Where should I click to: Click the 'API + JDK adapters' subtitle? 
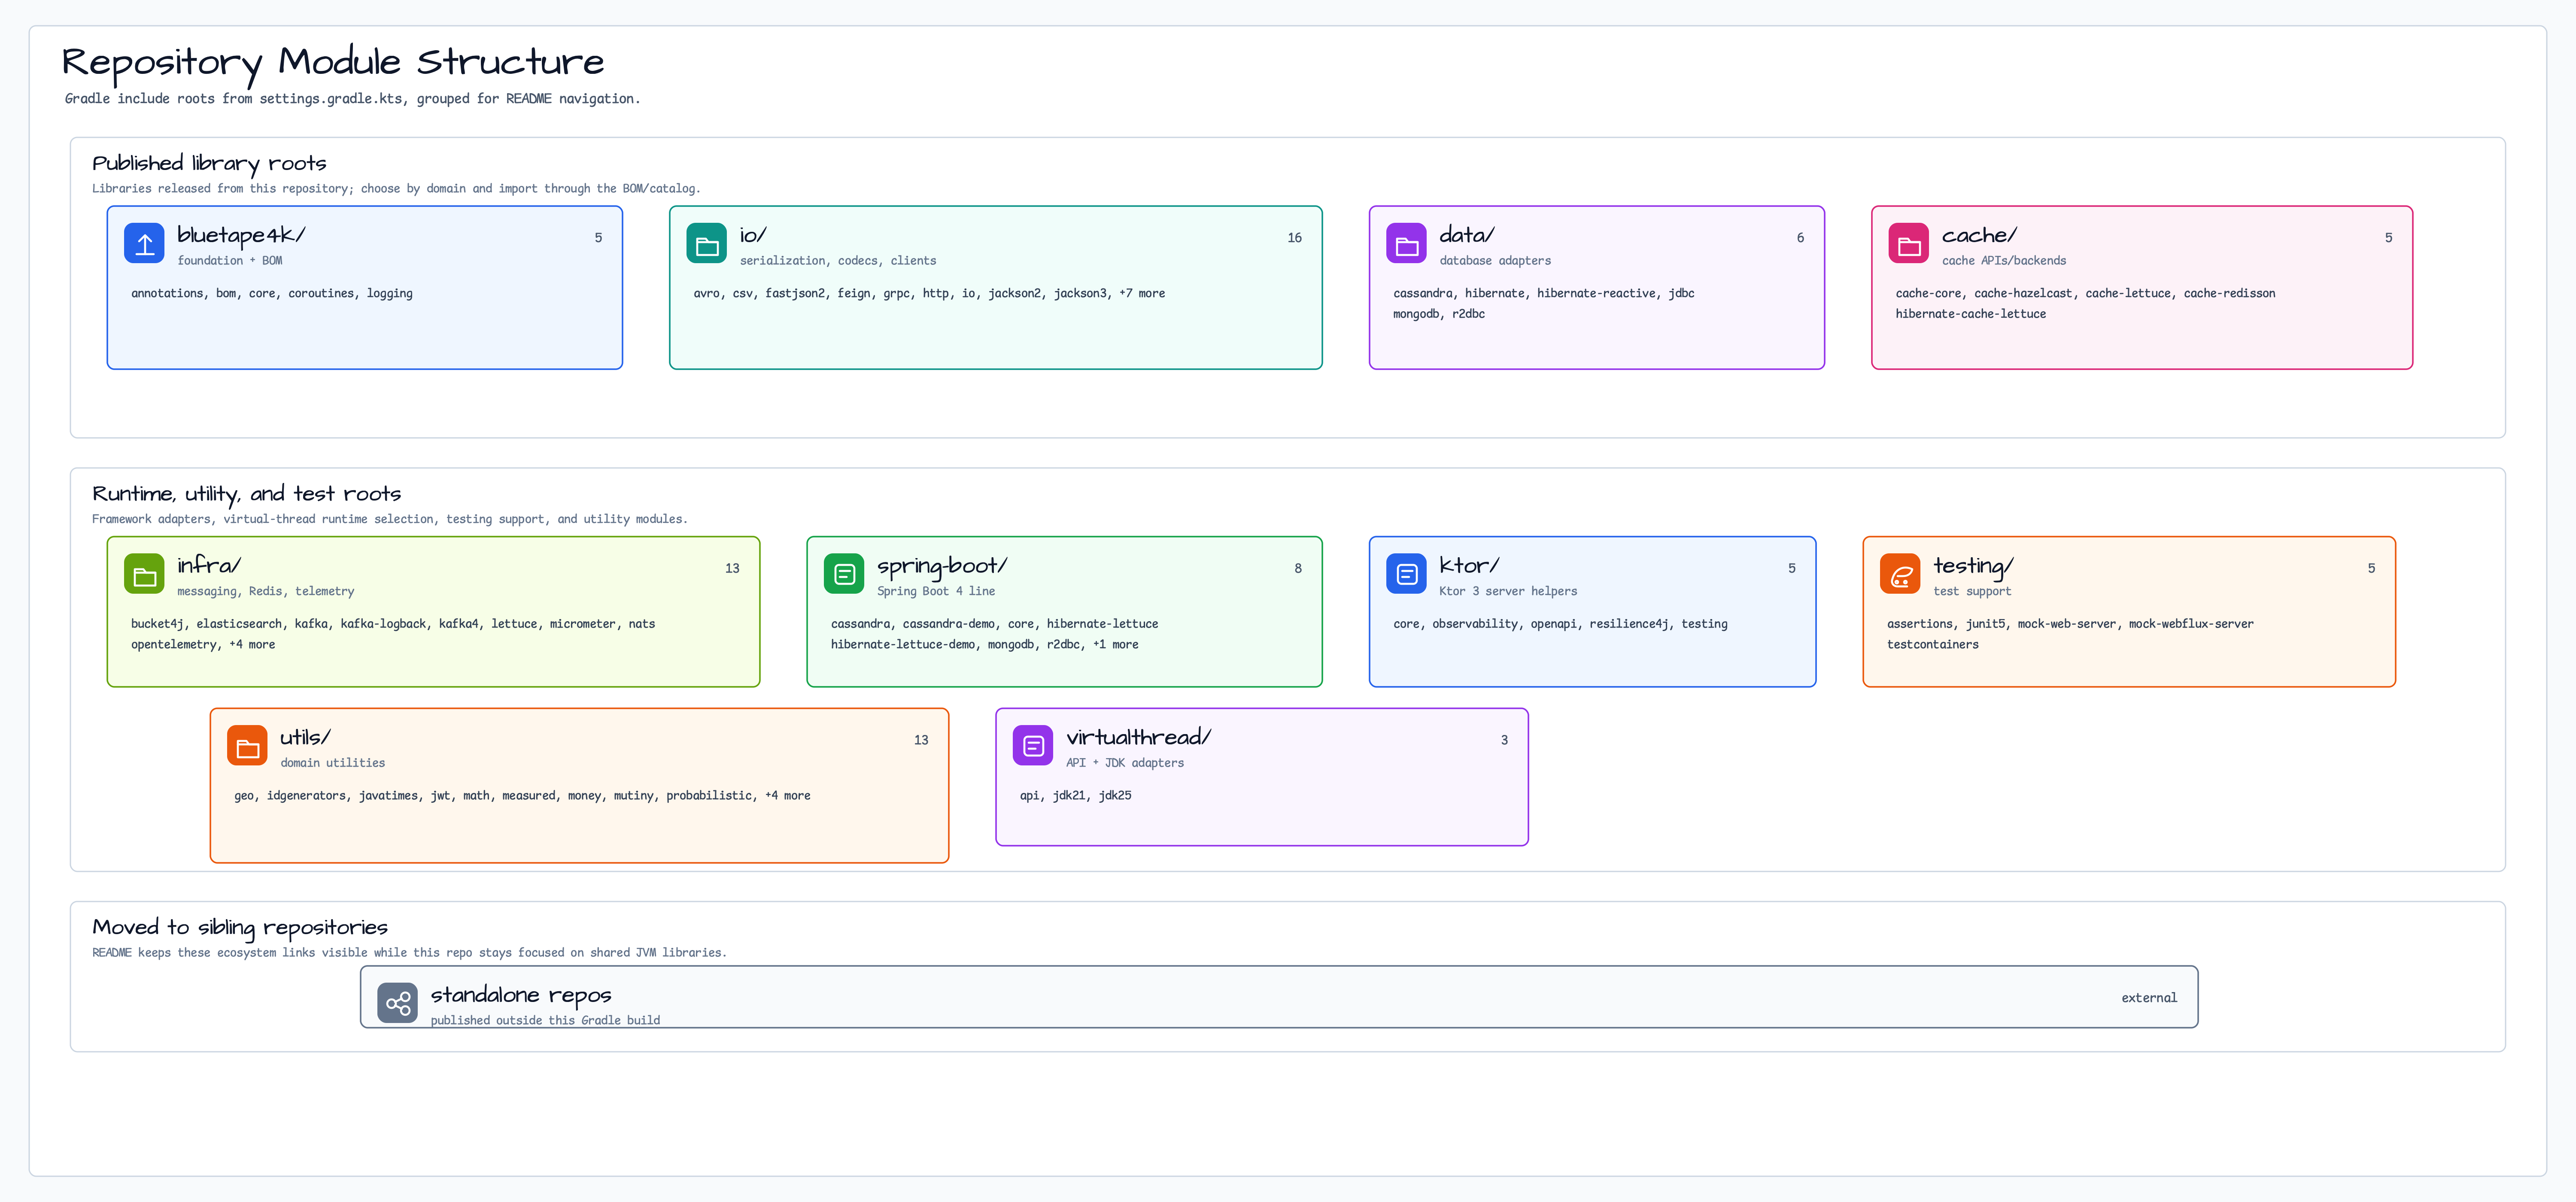1125,763
